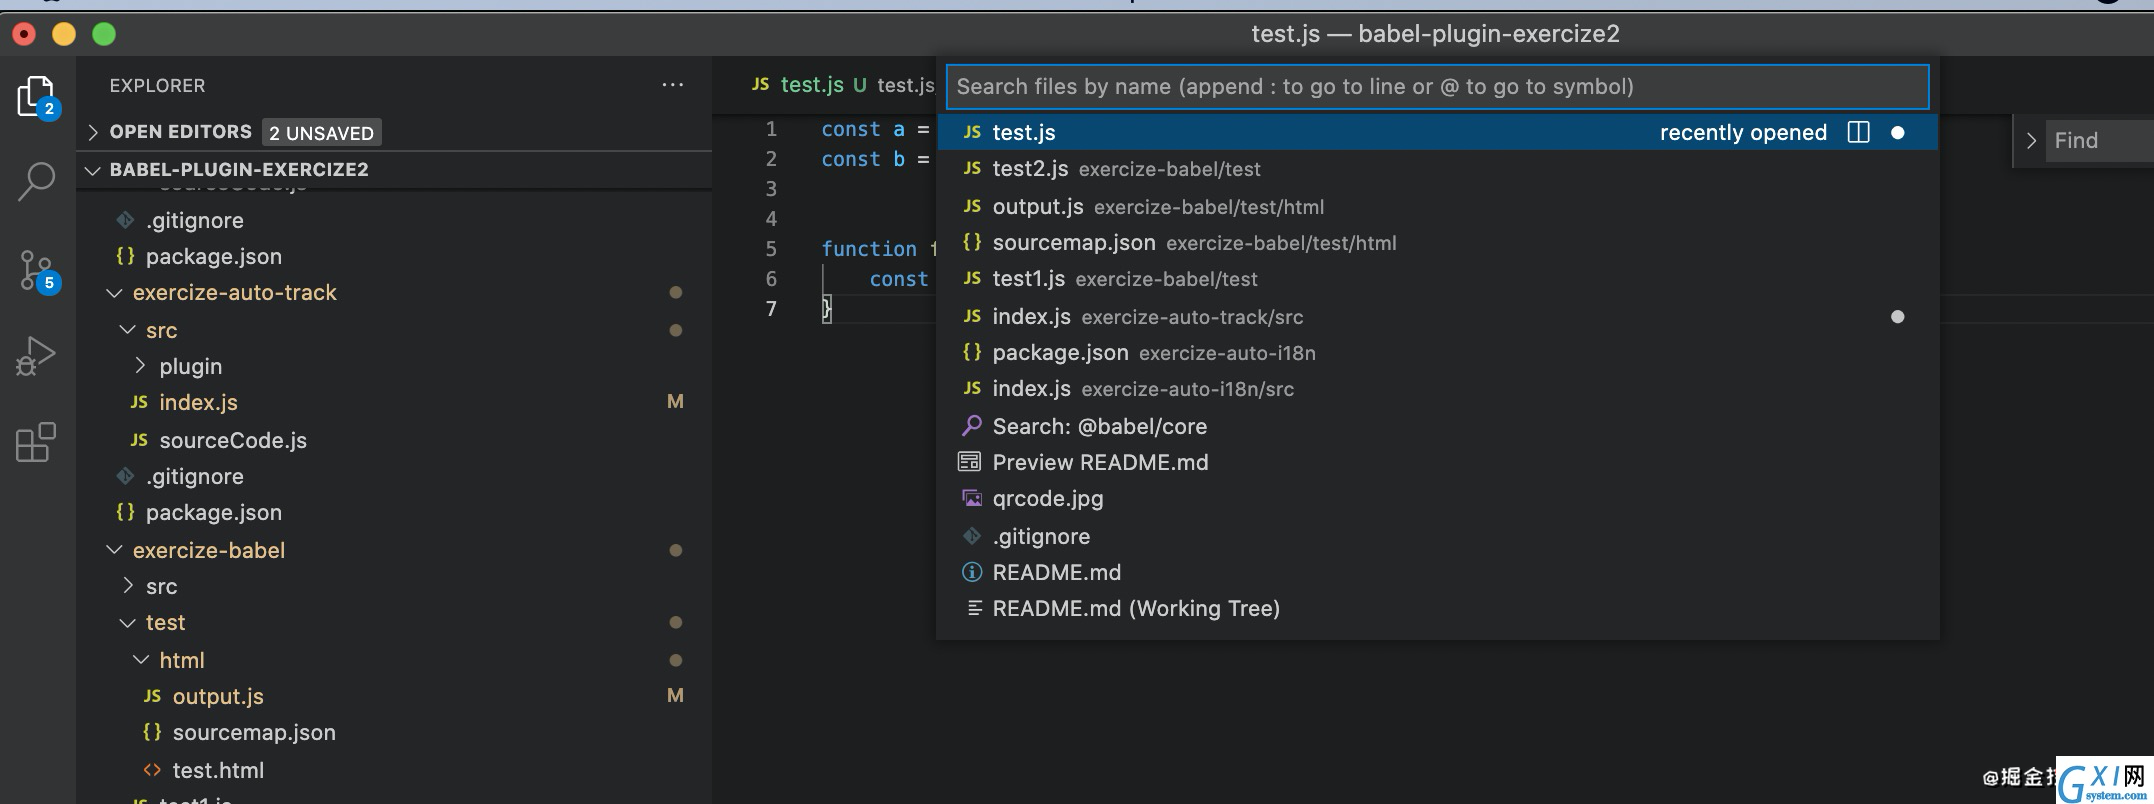Click line number 7 in editor gutter

(x=771, y=308)
